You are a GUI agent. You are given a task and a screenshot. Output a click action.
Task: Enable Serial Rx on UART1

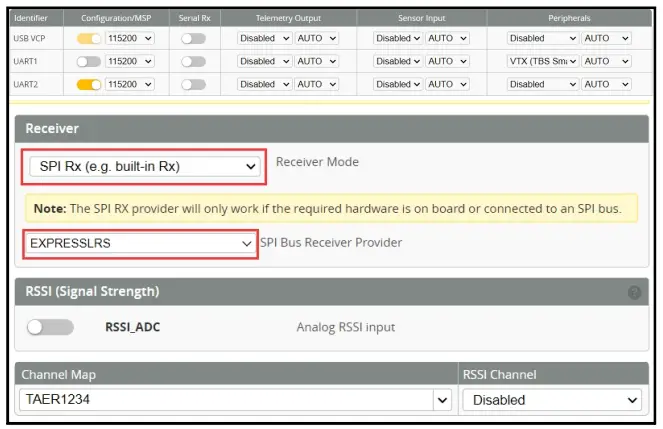coord(193,61)
